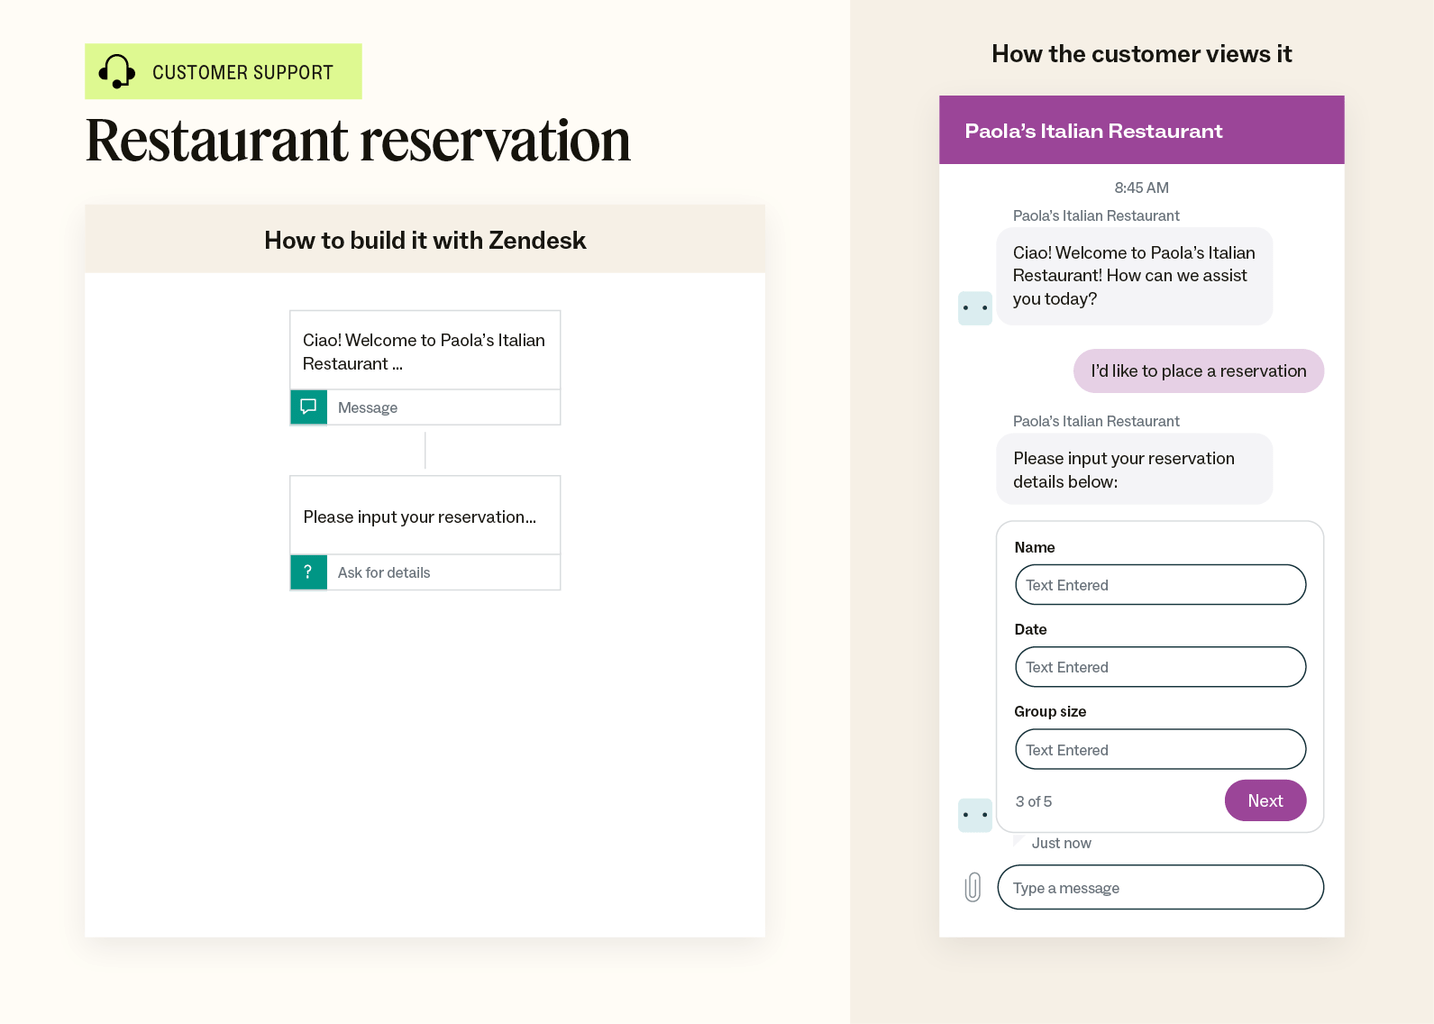Click the 'Message' step type label
The height and width of the screenshot is (1024, 1434).
tap(368, 408)
